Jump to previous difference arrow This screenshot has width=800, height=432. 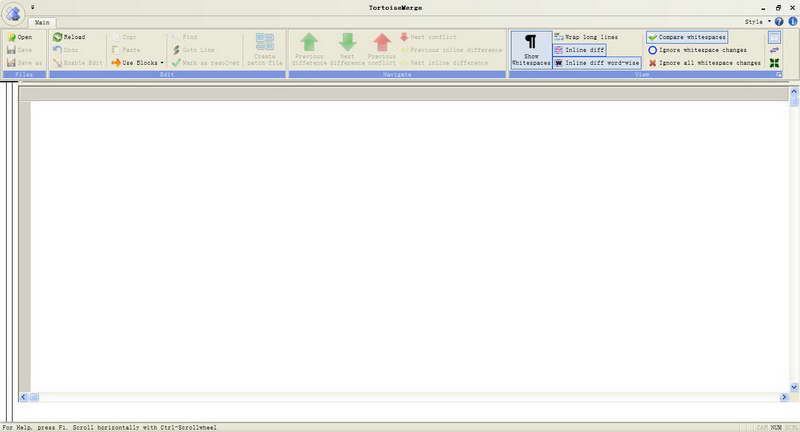pos(309,48)
